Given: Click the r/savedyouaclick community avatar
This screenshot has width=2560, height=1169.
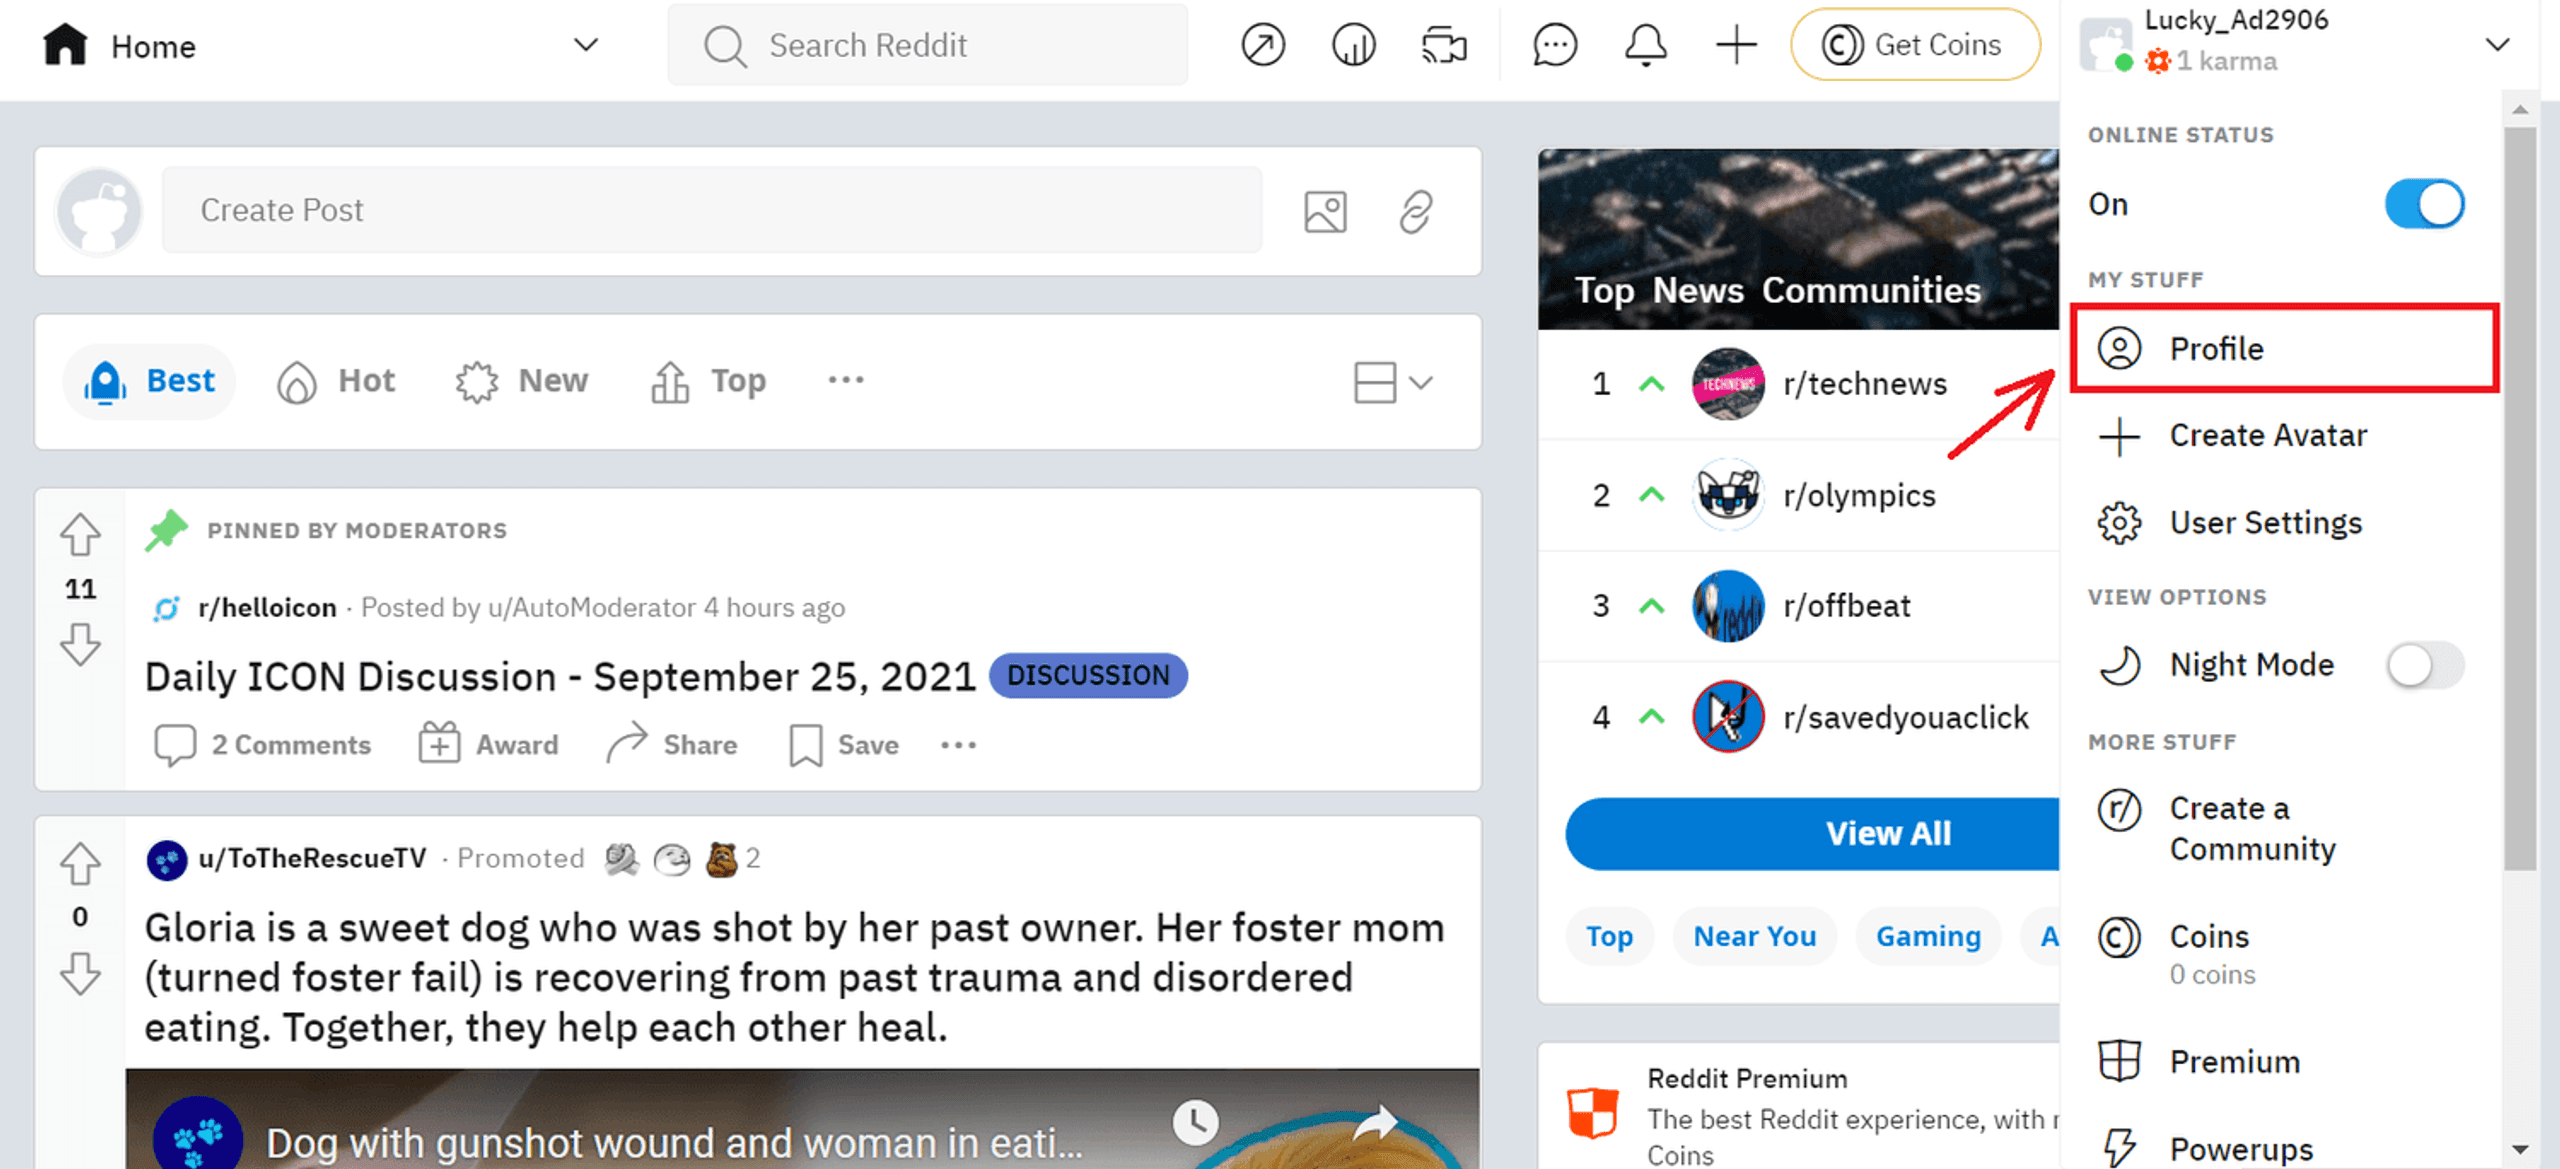Looking at the screenshot, I should coord(1727,717).
